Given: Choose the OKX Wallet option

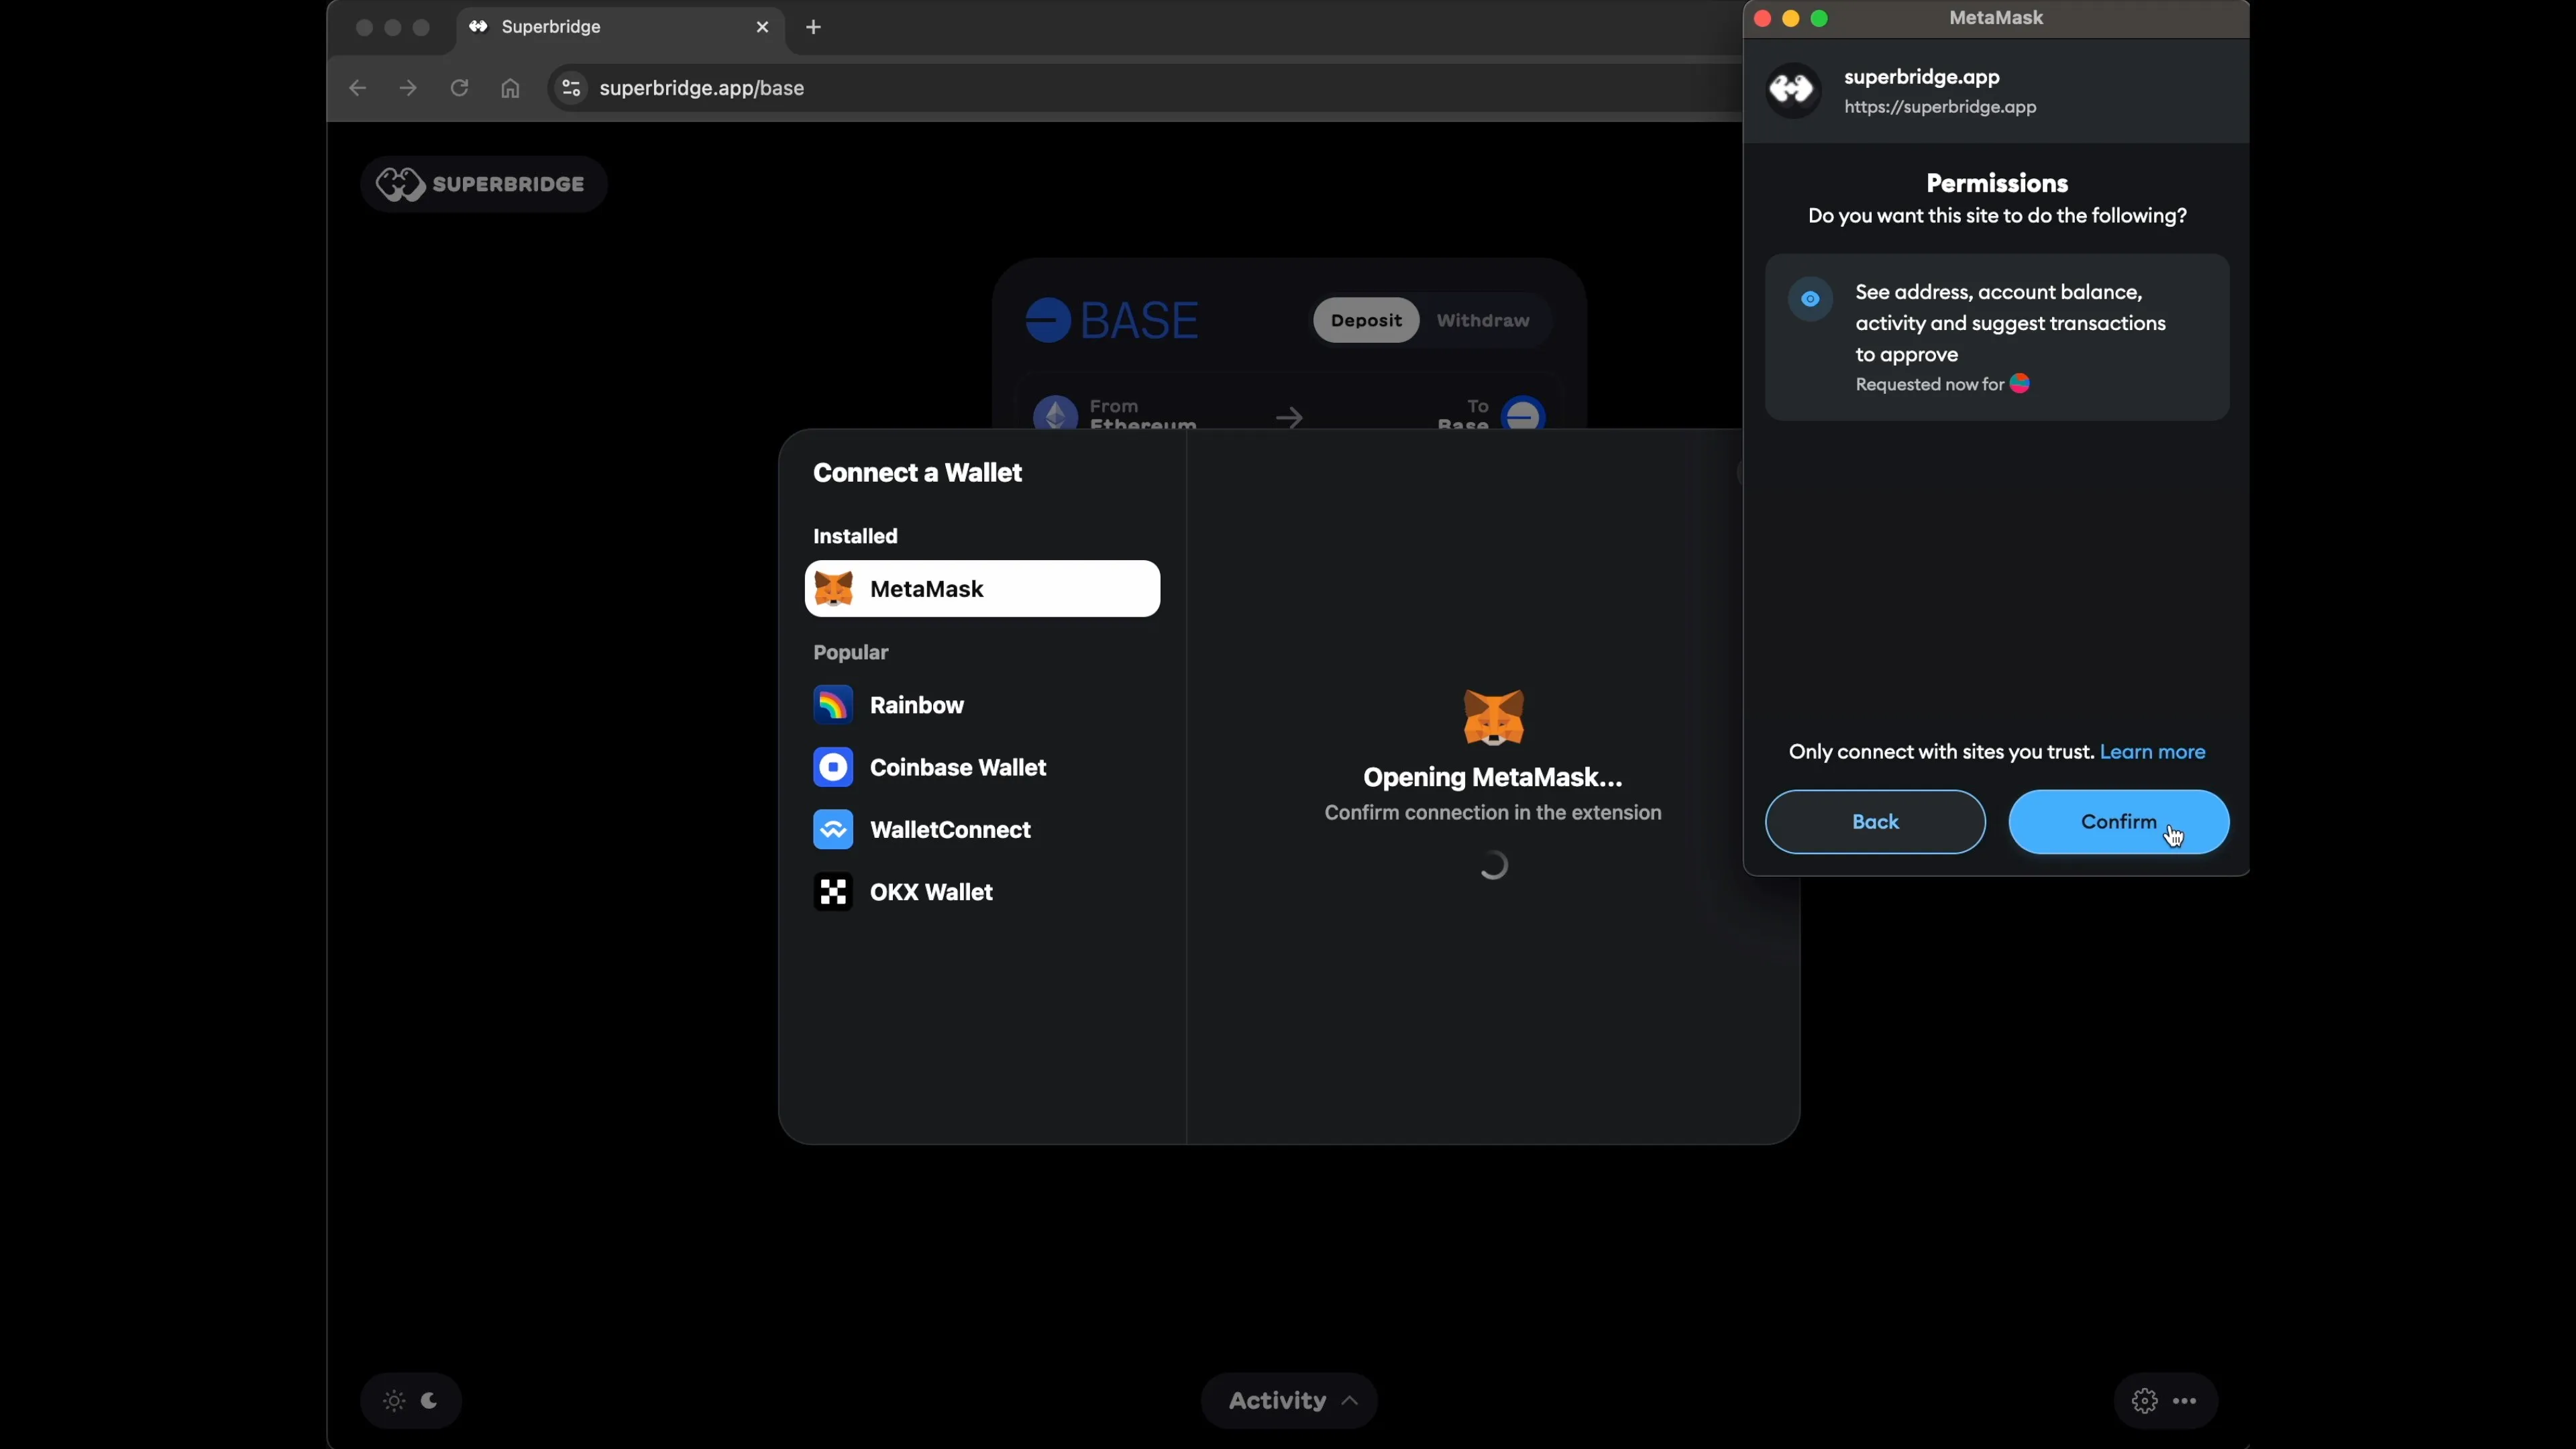Looking at the screenshot, I should point(982,891).
